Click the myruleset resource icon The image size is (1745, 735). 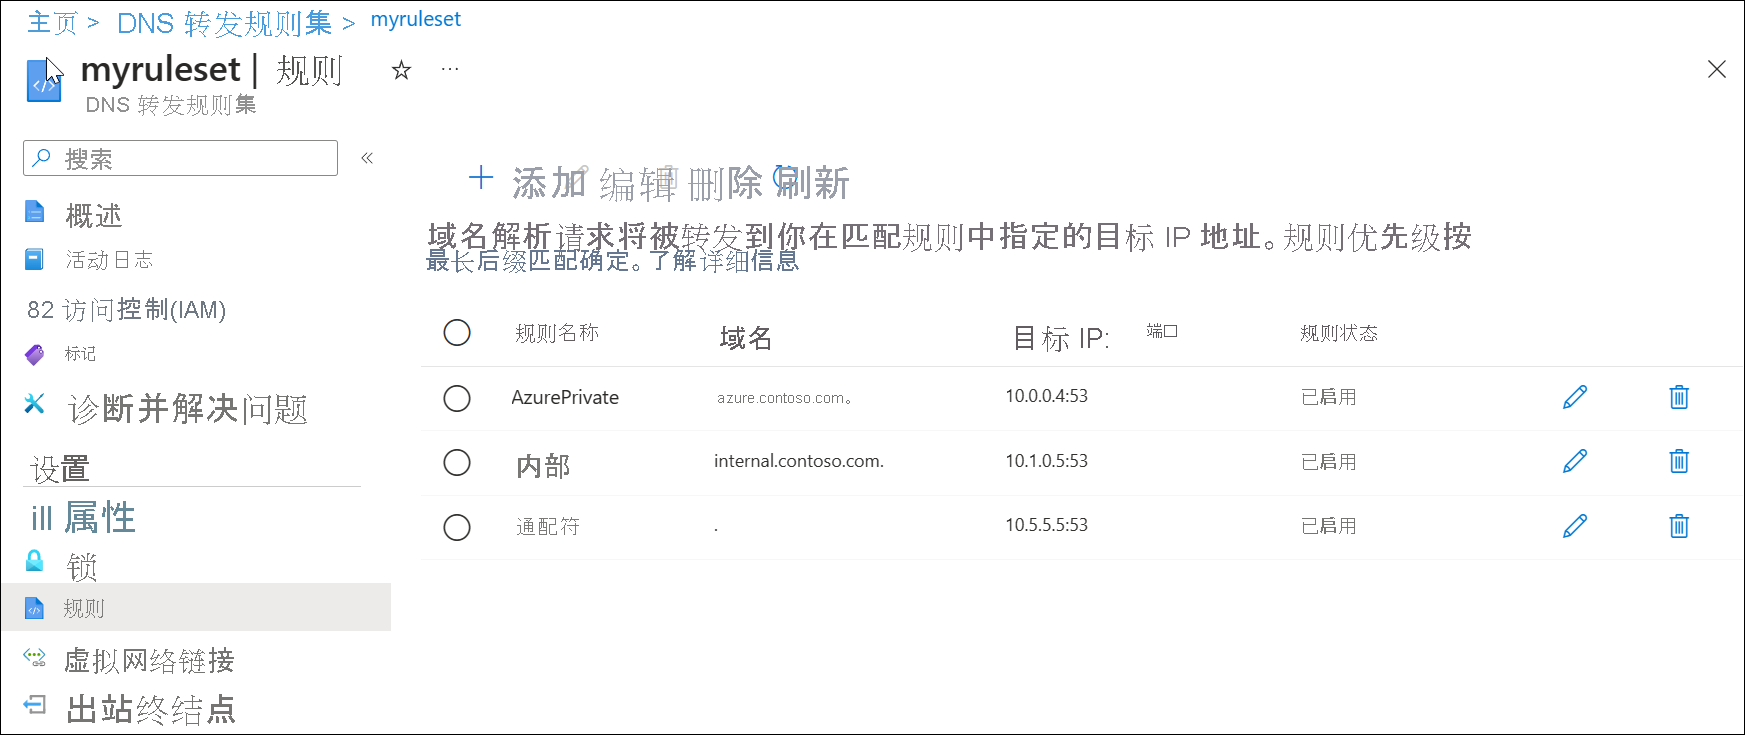pos(43,80)
